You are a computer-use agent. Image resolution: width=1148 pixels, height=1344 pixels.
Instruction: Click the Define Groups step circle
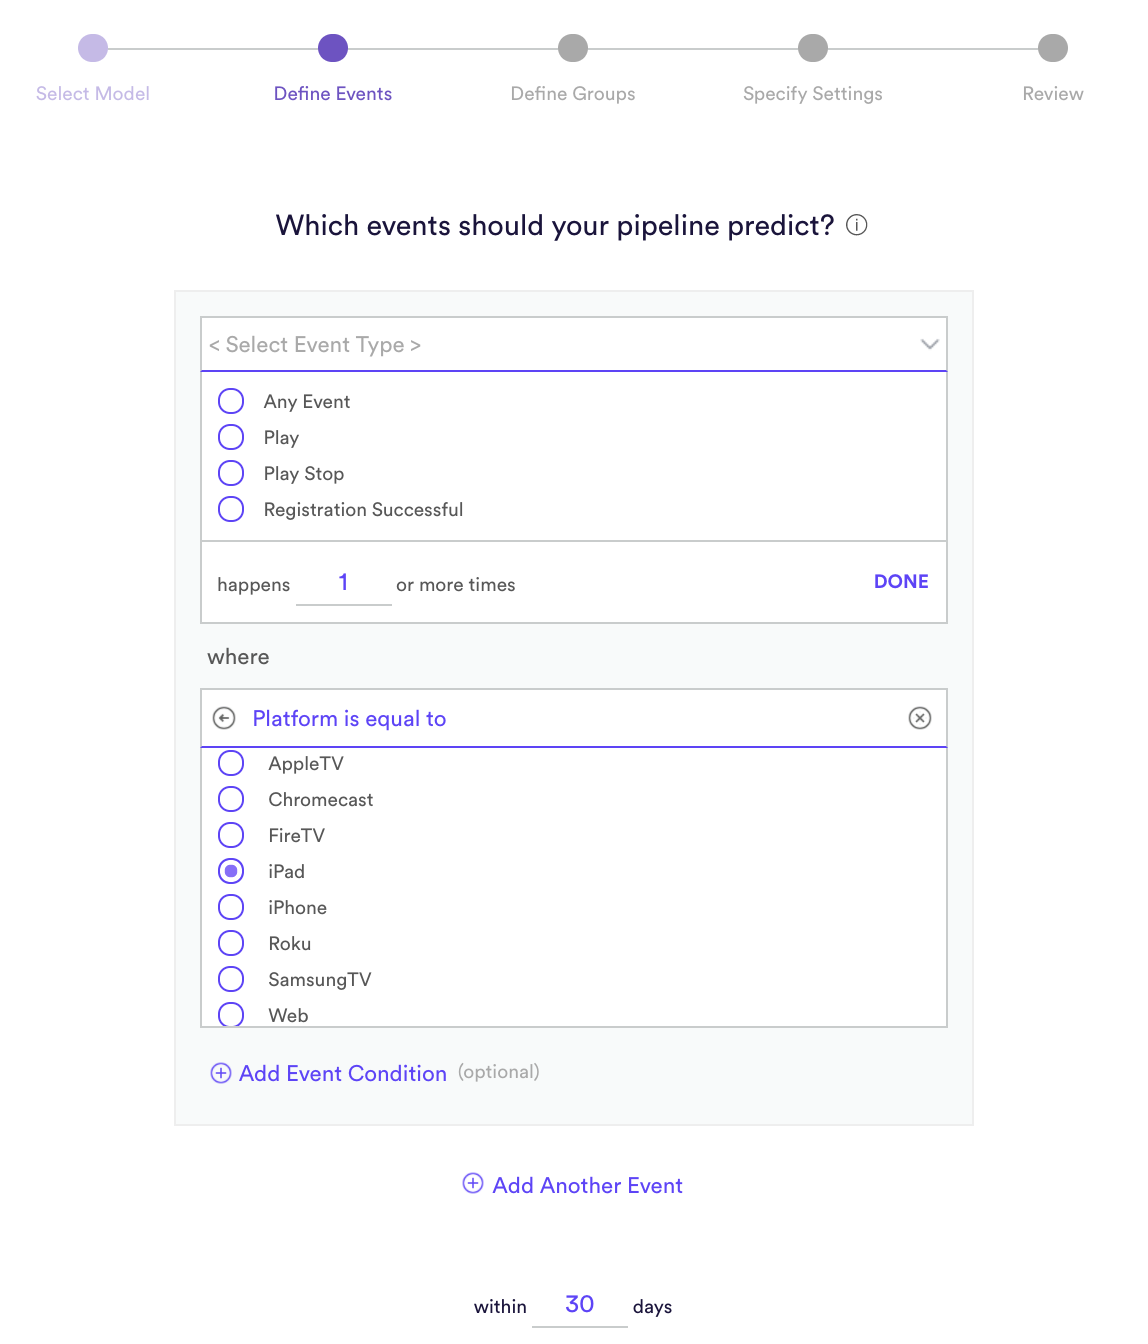click(x=573, y=48)
